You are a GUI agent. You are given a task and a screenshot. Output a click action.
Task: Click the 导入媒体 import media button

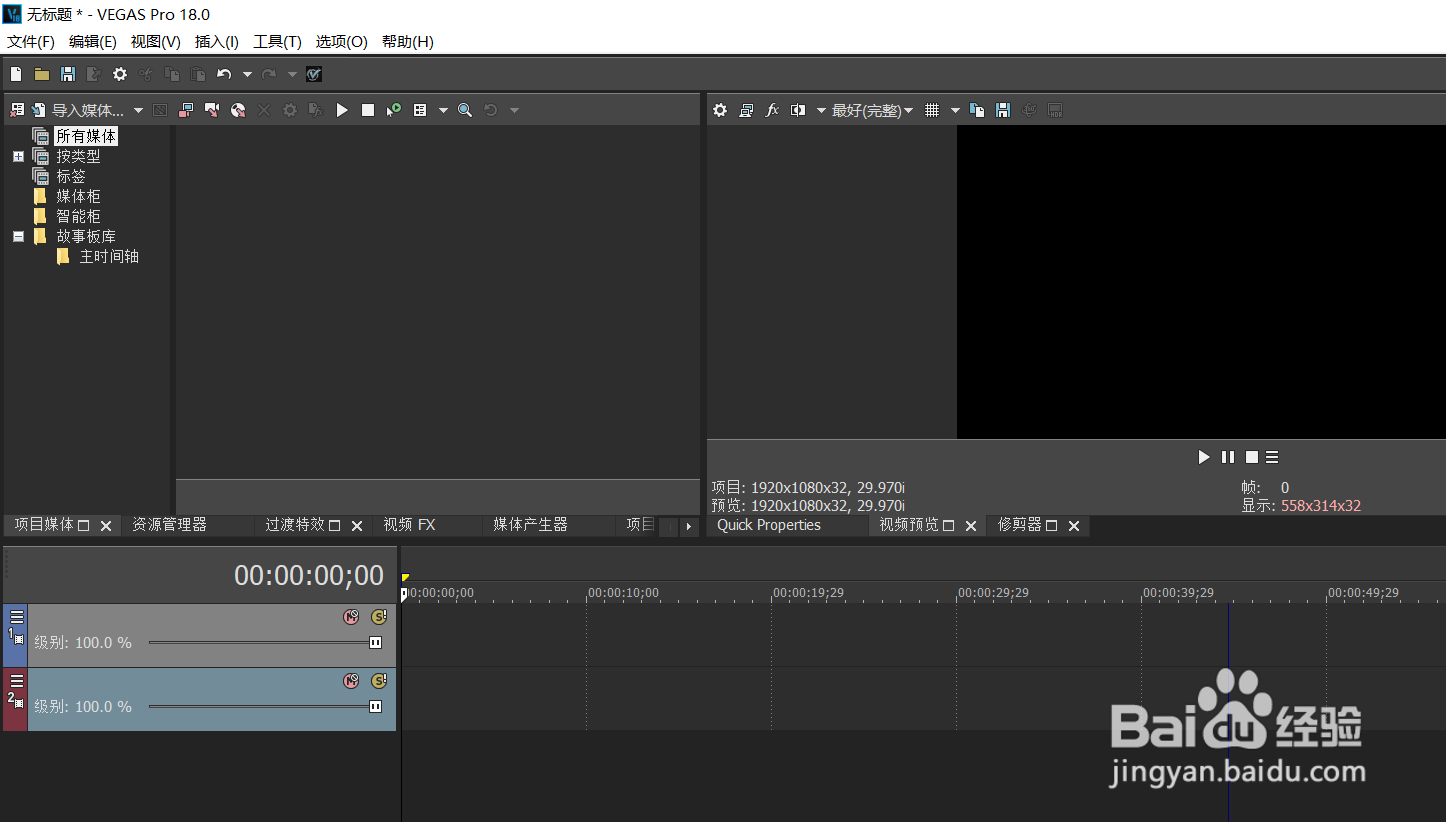coord(78,110)
